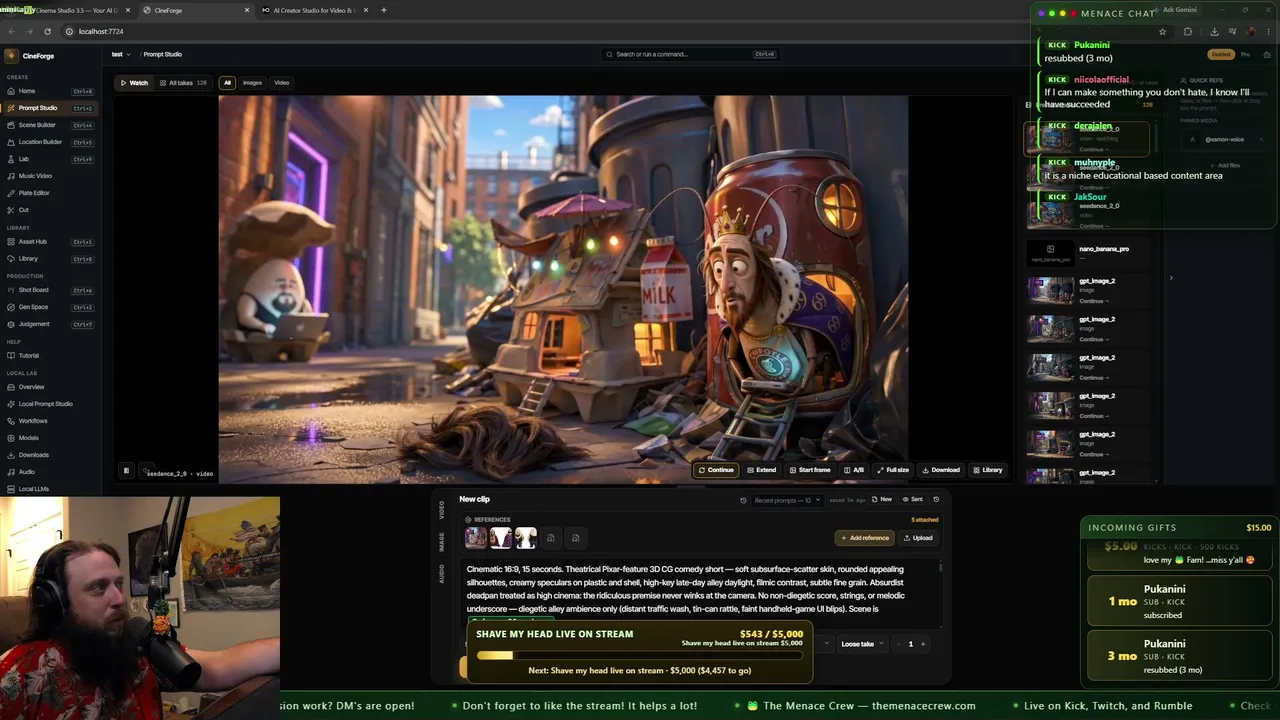1280x720 pixels.
Task: Open Home in the CineForge sidebar
Action: [x=50, y=91]
